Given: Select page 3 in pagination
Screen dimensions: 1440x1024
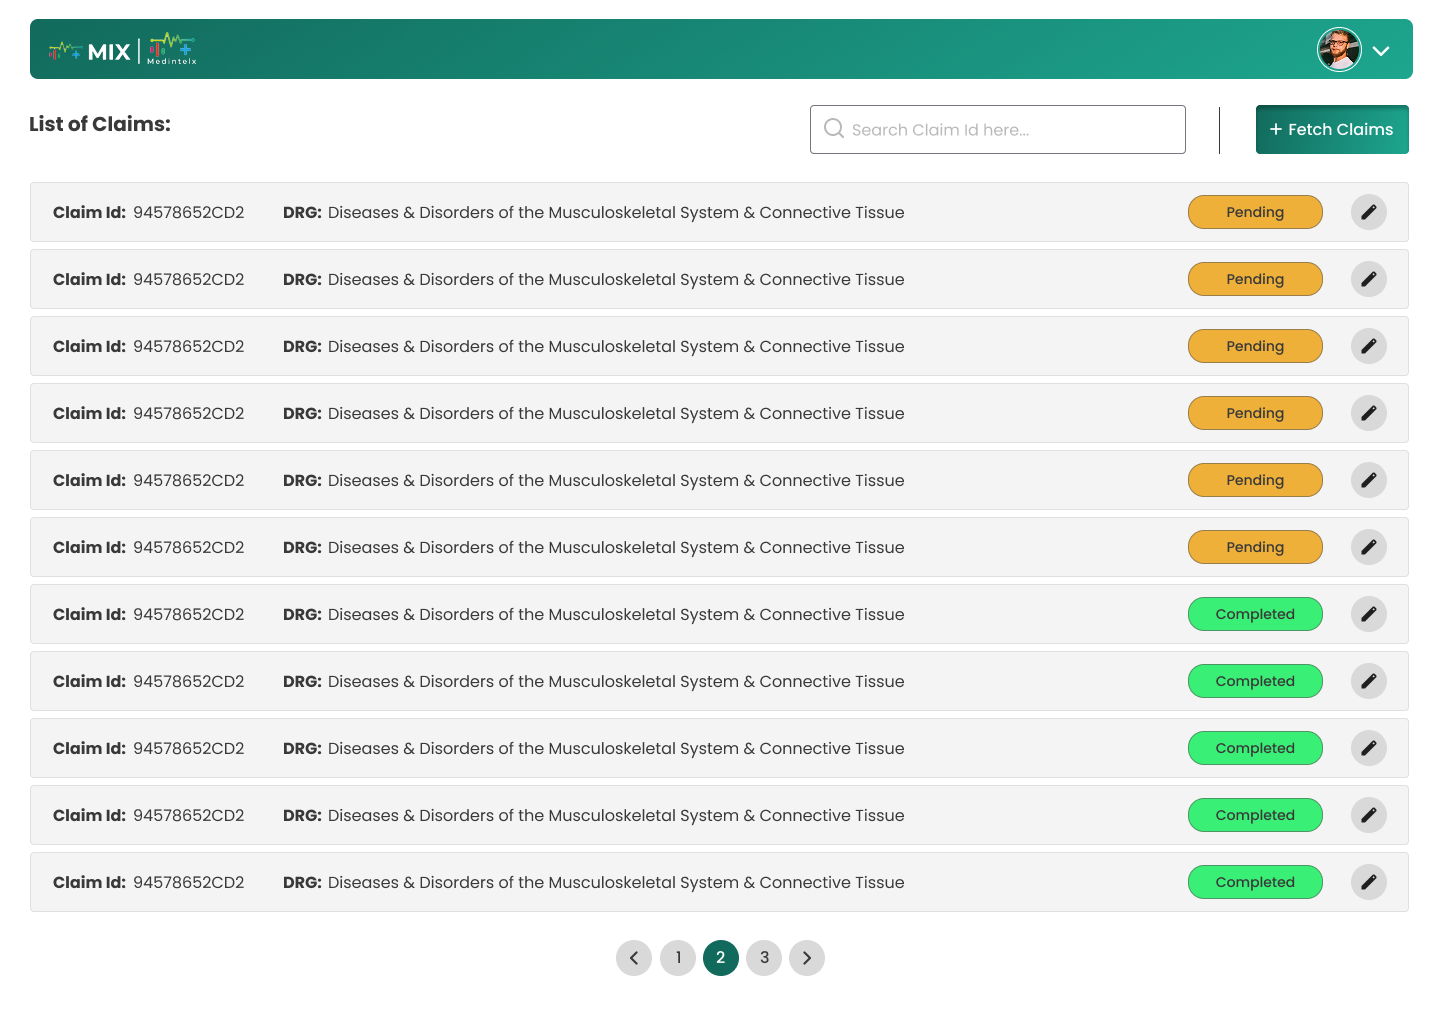Looking at the screenshot, I should click(x=764, y=958).
